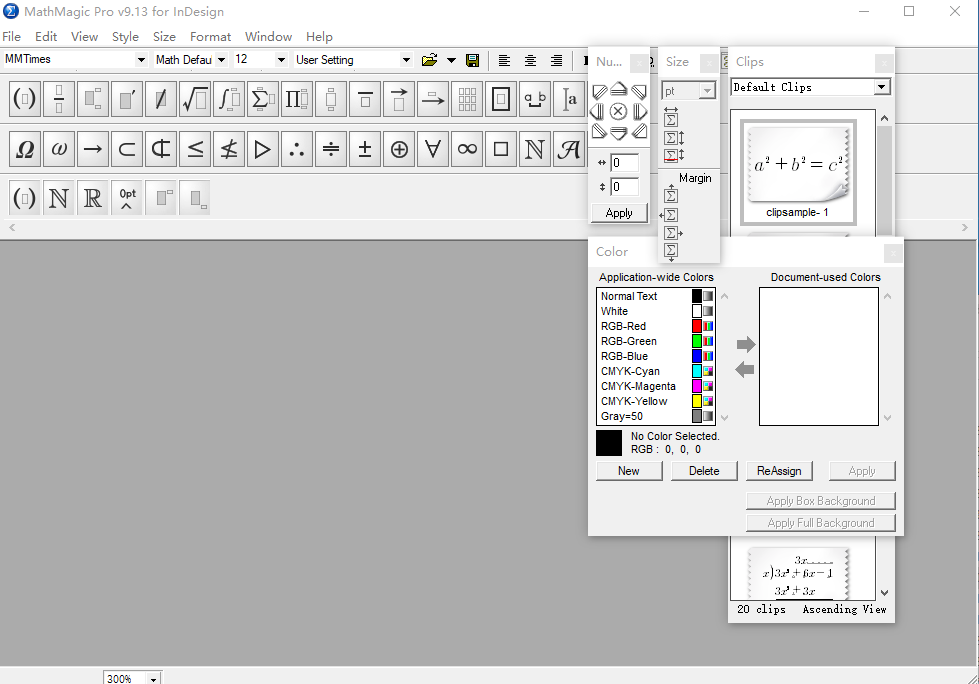Select the CMYK-Cyan color swatch
Viewport: 979px width, 684px height.
(x=697, y=371)
